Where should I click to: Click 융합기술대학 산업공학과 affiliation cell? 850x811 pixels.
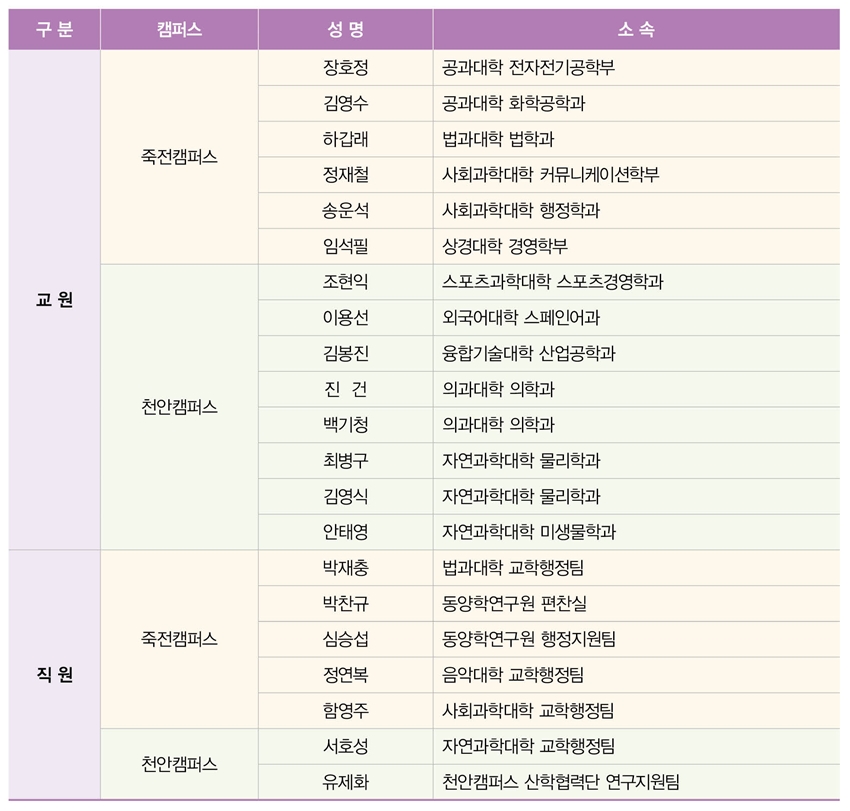tap(636, 353)
